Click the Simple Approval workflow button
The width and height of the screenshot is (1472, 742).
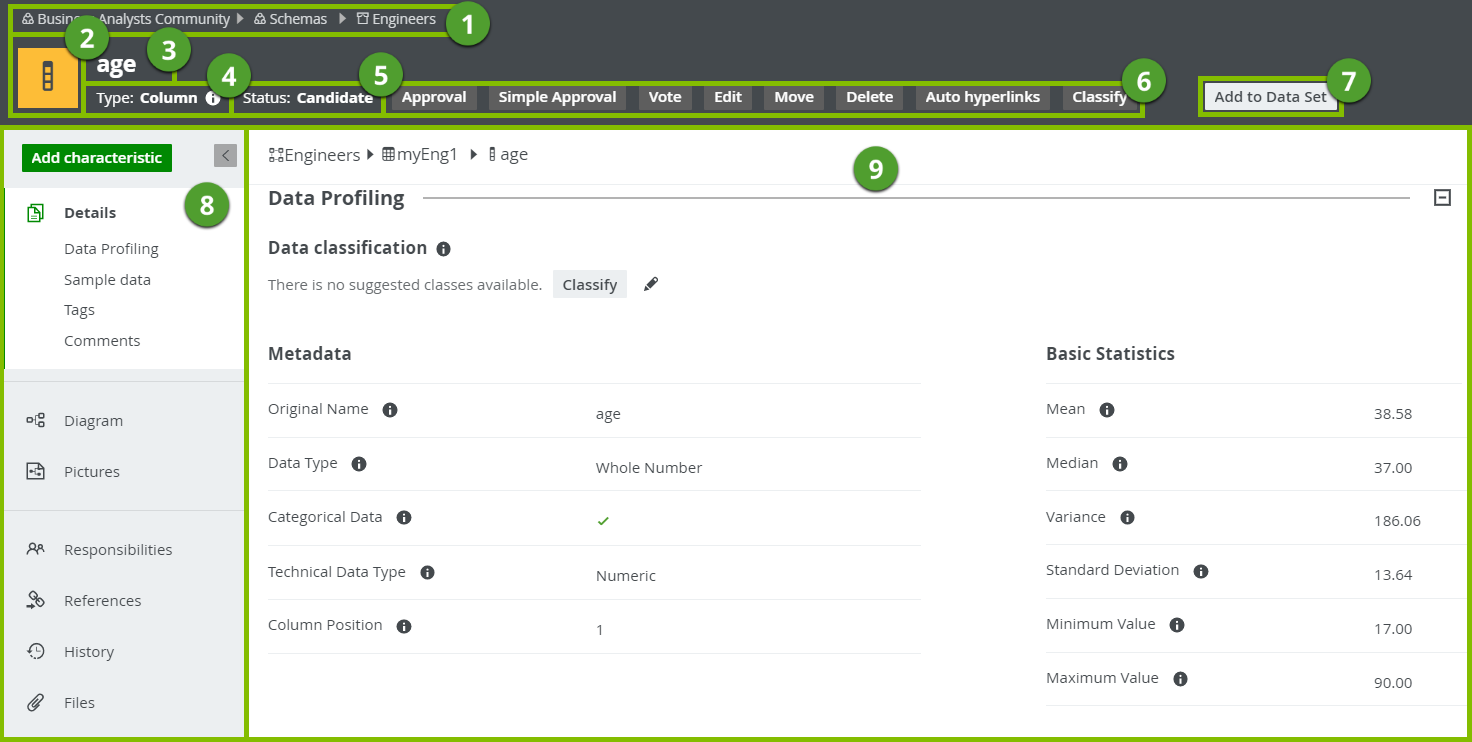point(557,97)
